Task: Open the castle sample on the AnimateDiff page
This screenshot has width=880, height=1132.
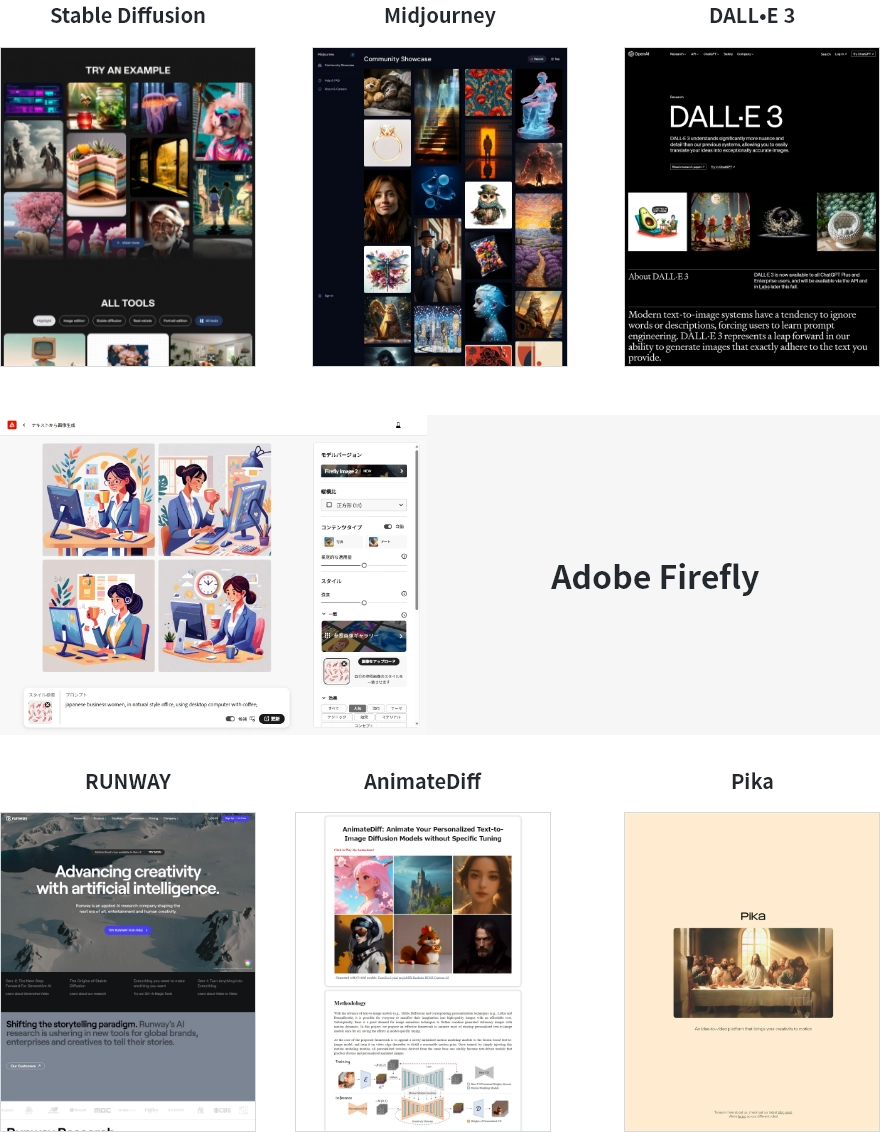Action: point(422,884)
